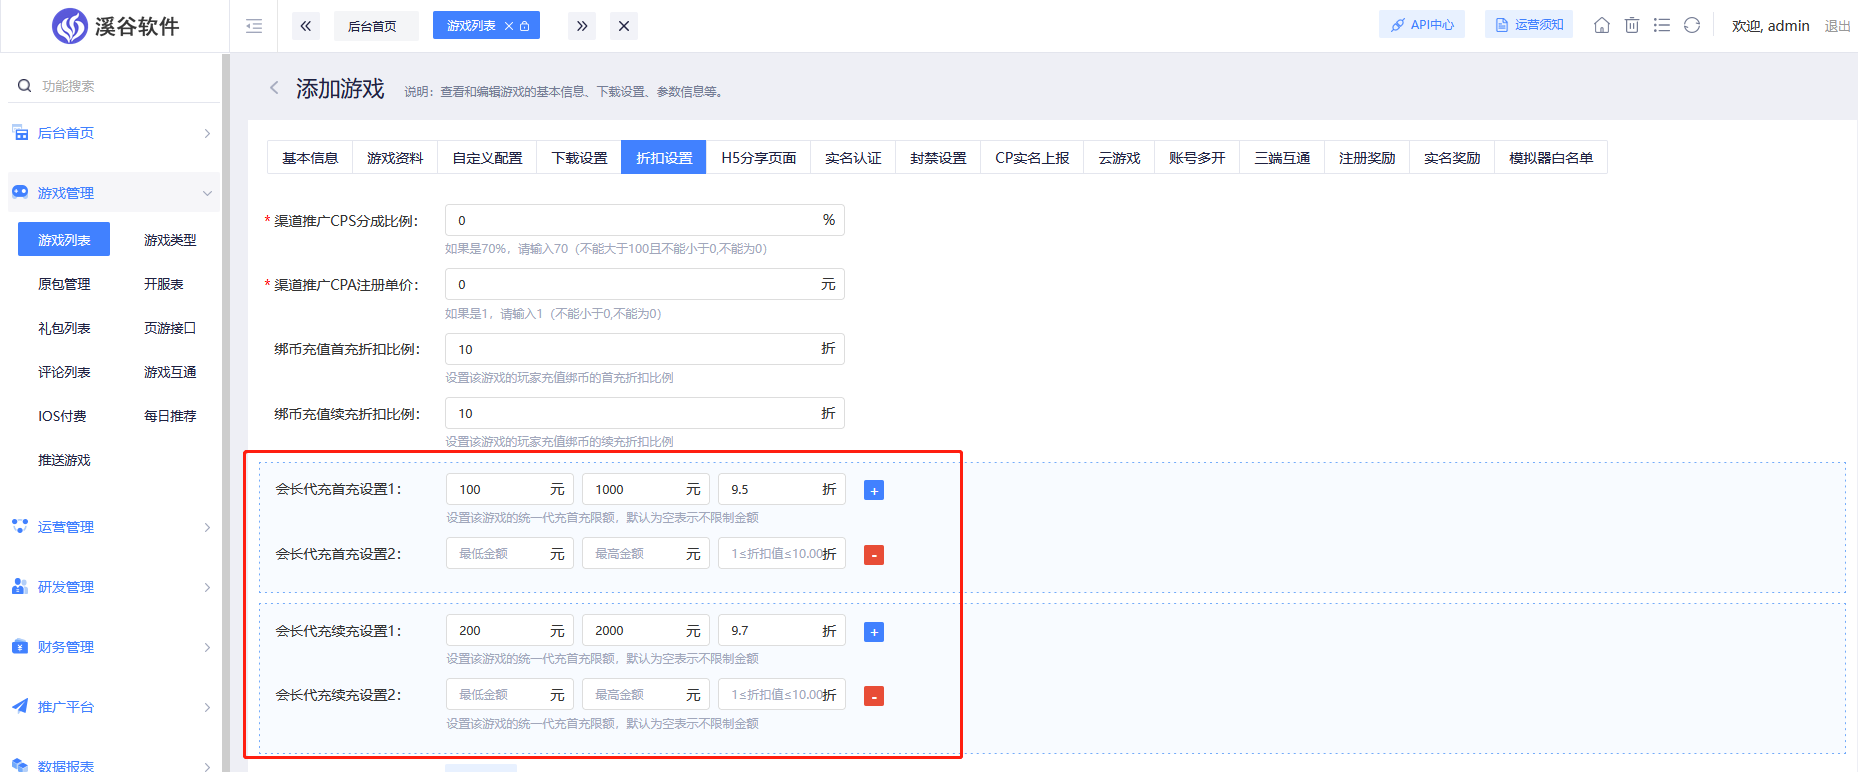
Task: Open the API中心 button
Action: pyautogui.click(x=1422, y=25)
